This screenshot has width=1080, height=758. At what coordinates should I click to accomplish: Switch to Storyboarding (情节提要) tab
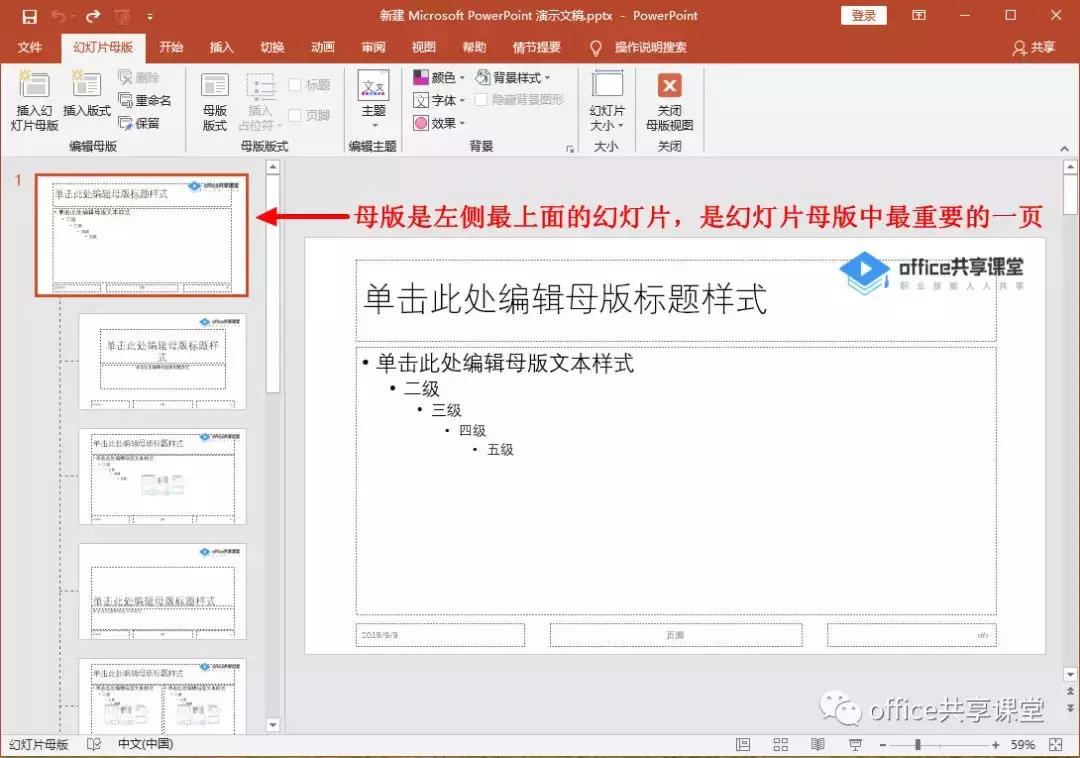[x=537, y=48]
